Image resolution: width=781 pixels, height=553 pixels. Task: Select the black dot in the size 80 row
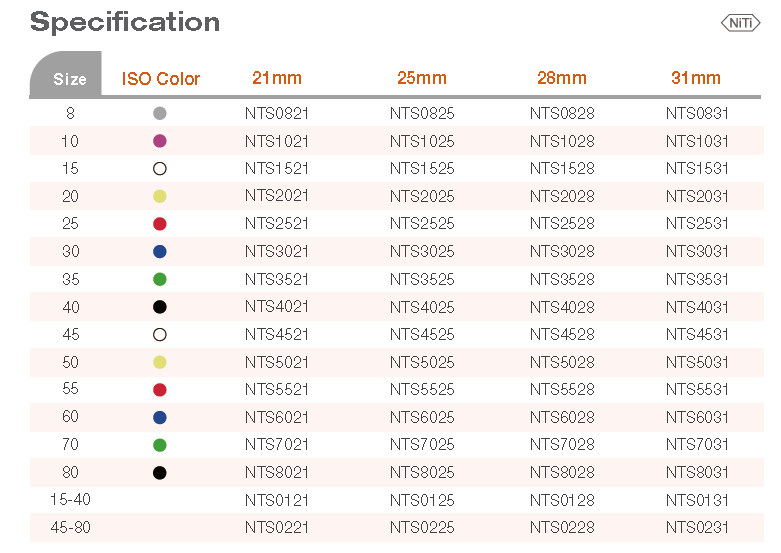point(160,473)
